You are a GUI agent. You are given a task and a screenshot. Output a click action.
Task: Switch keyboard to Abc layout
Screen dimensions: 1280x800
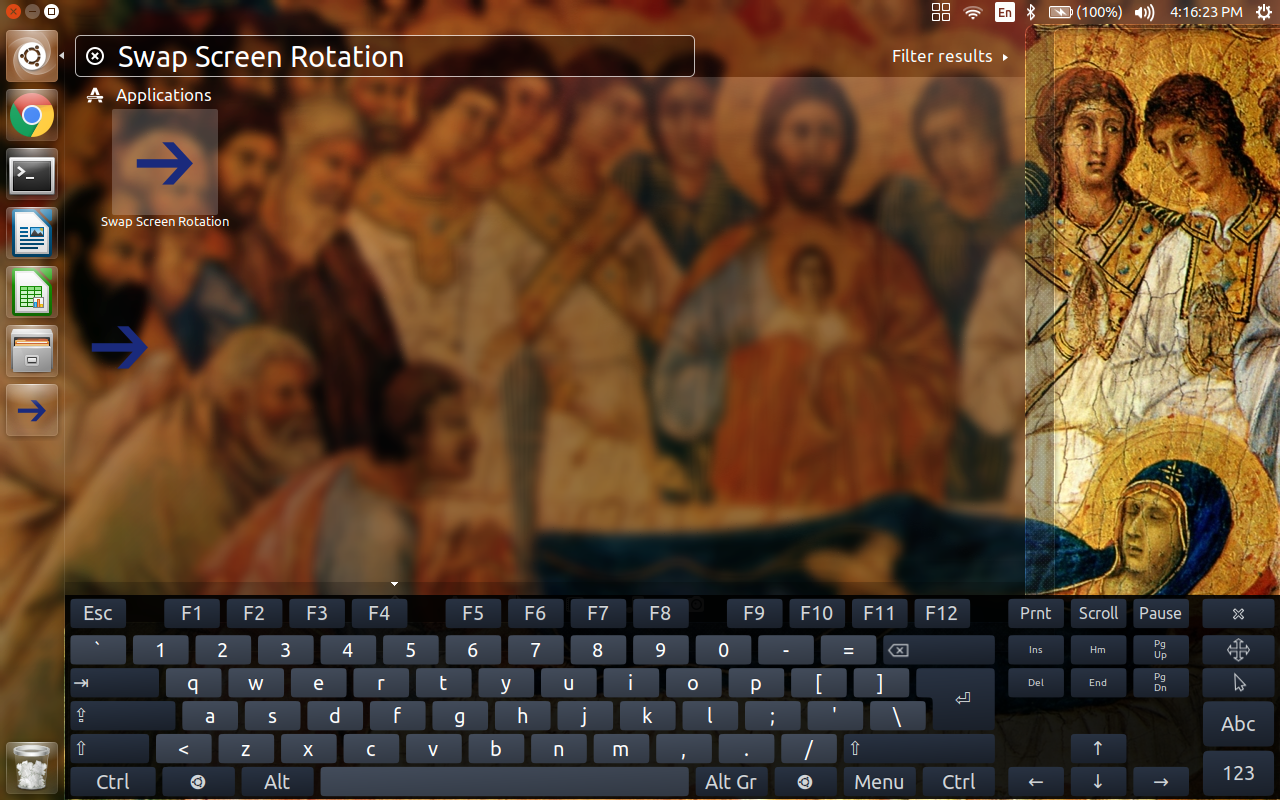[x=1238, y=724]
